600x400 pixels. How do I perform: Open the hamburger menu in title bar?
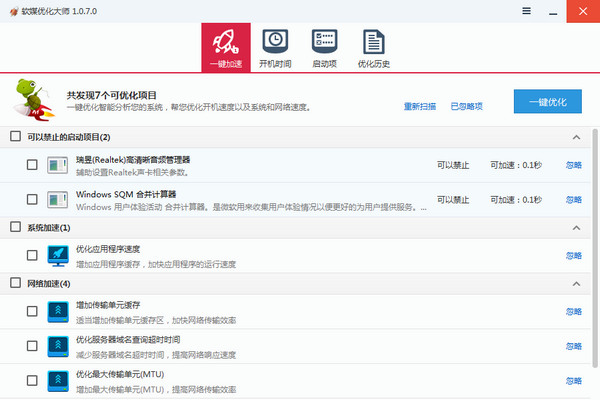tap(527, 11)
